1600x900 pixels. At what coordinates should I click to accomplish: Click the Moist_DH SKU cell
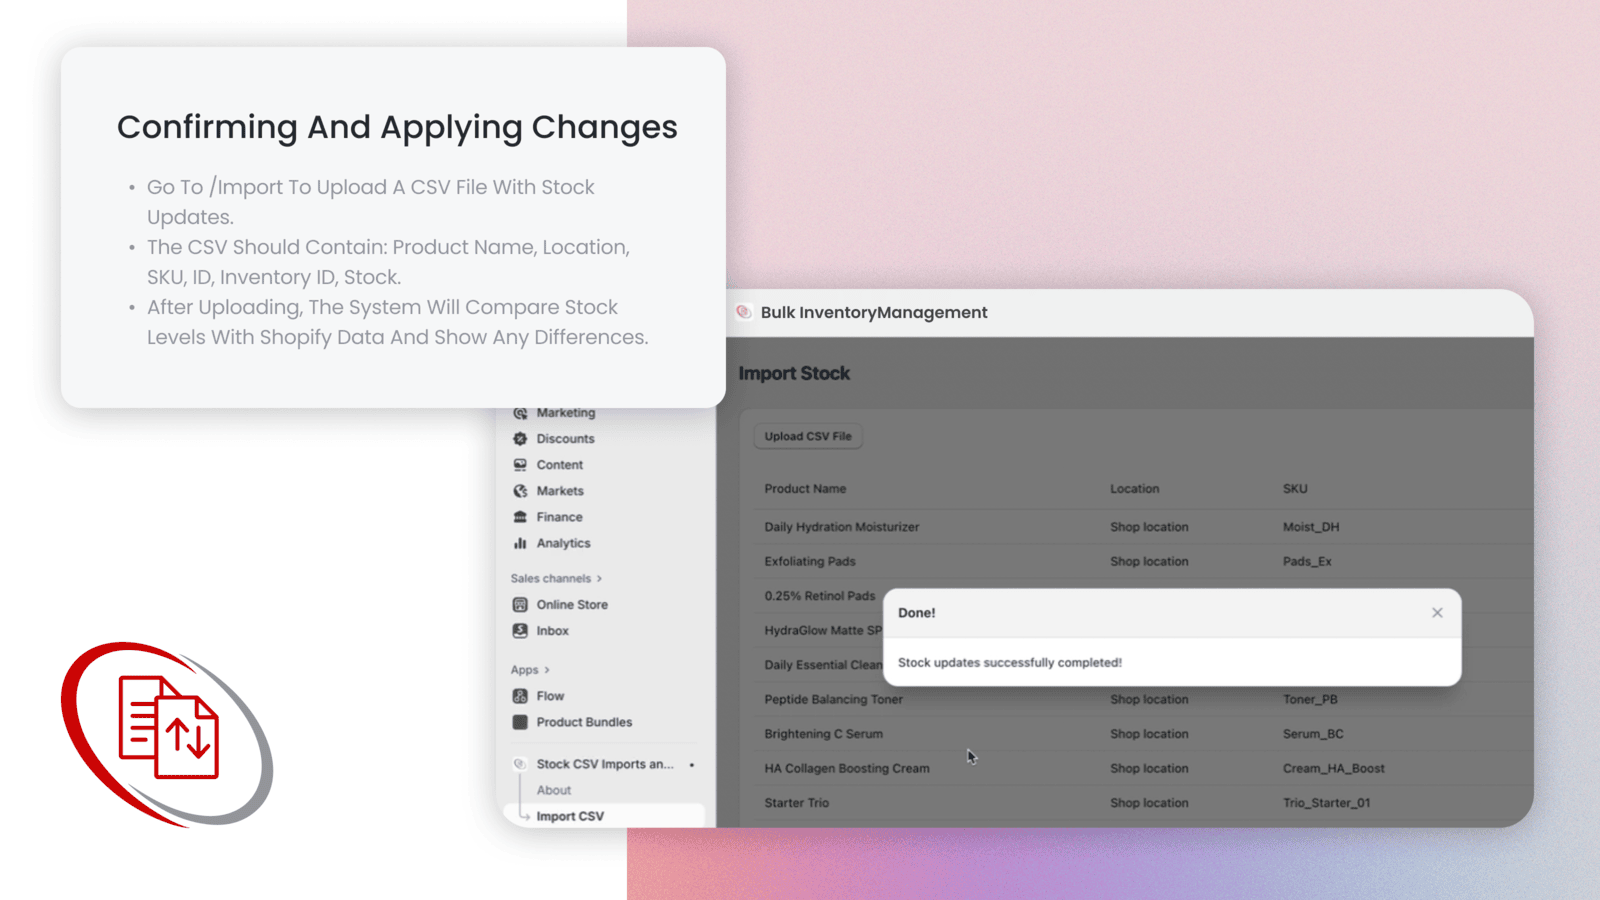coord(1311,527)
